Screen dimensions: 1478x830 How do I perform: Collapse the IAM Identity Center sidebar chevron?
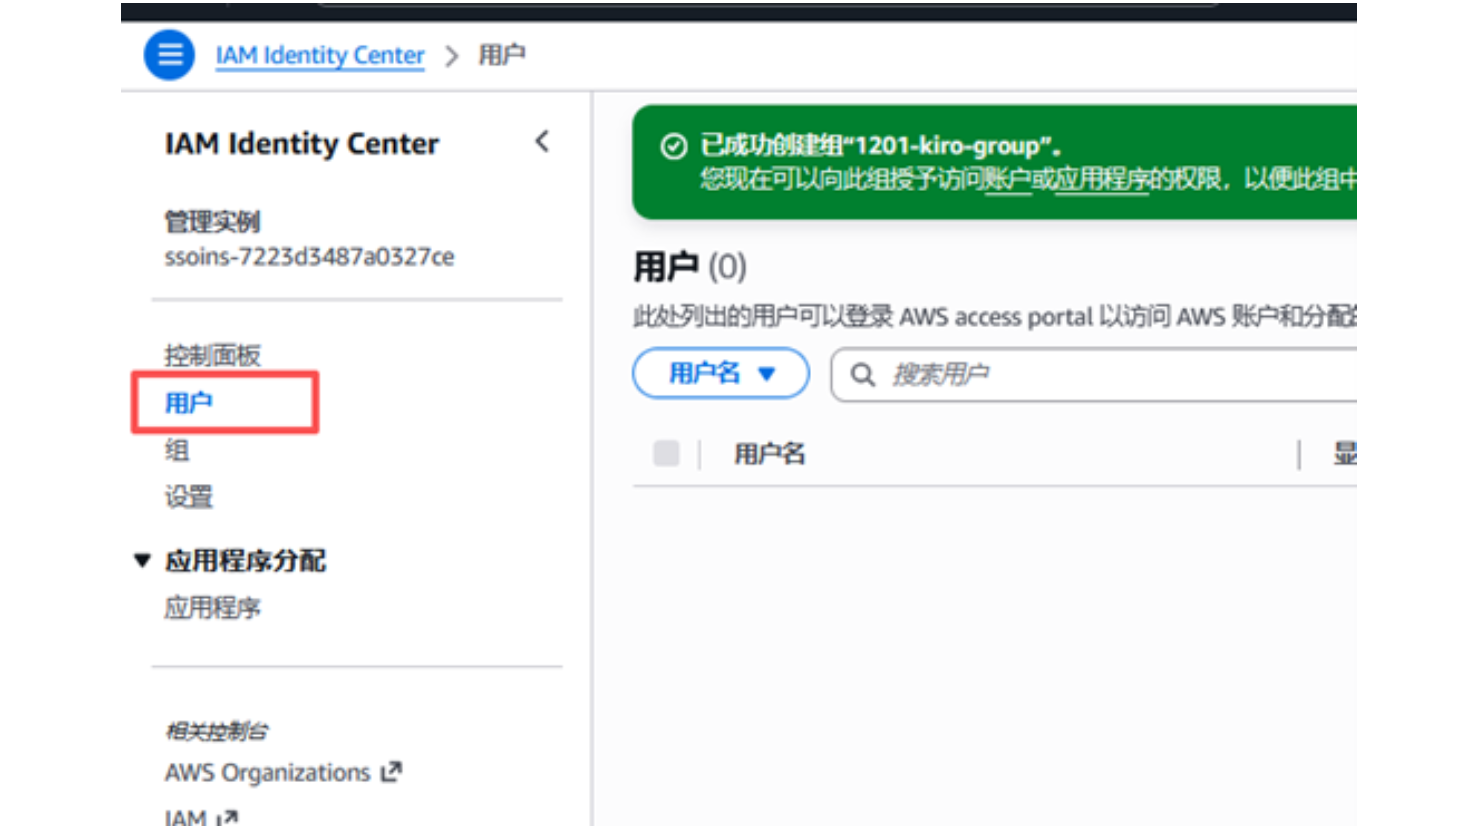pyautogui.click(x=542, y=142)
